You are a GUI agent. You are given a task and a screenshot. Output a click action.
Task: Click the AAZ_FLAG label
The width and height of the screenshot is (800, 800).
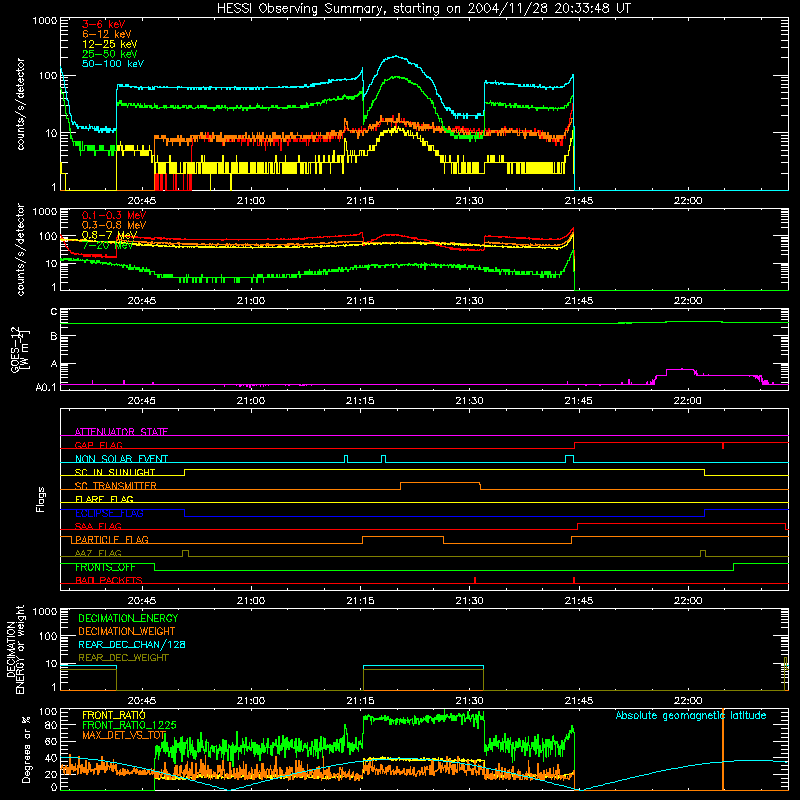(x=98, y=553)
